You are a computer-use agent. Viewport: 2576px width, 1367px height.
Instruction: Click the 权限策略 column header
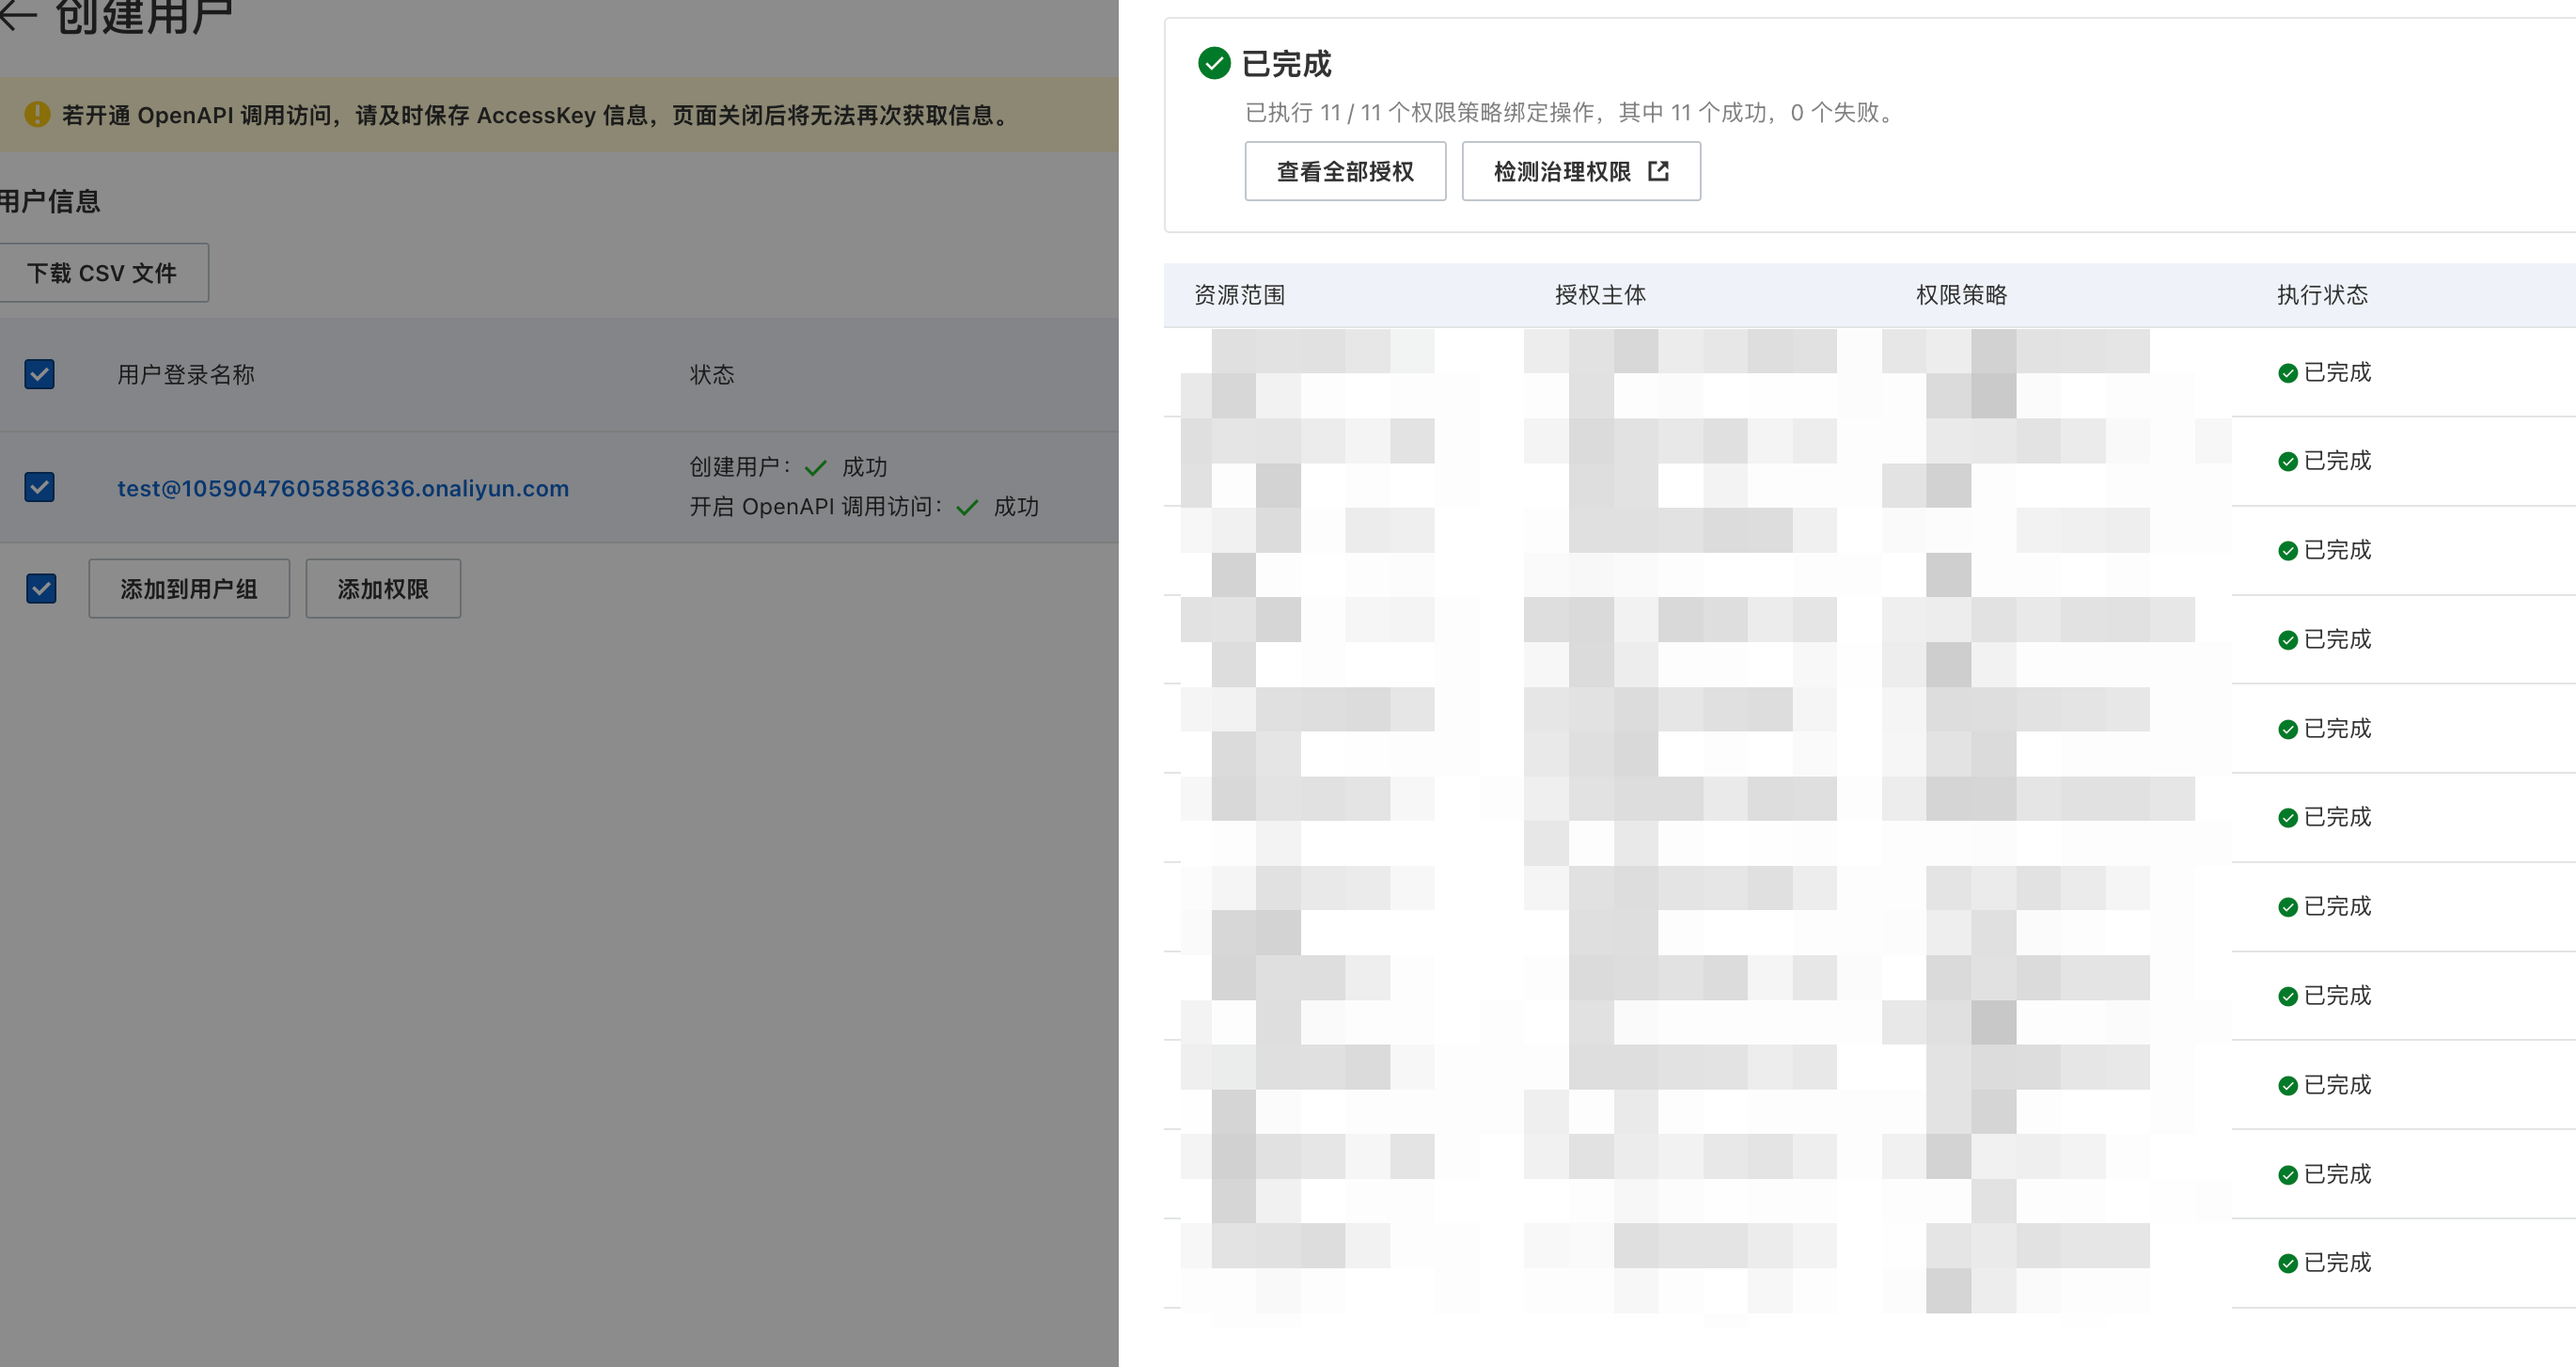tap(1961, 295)
